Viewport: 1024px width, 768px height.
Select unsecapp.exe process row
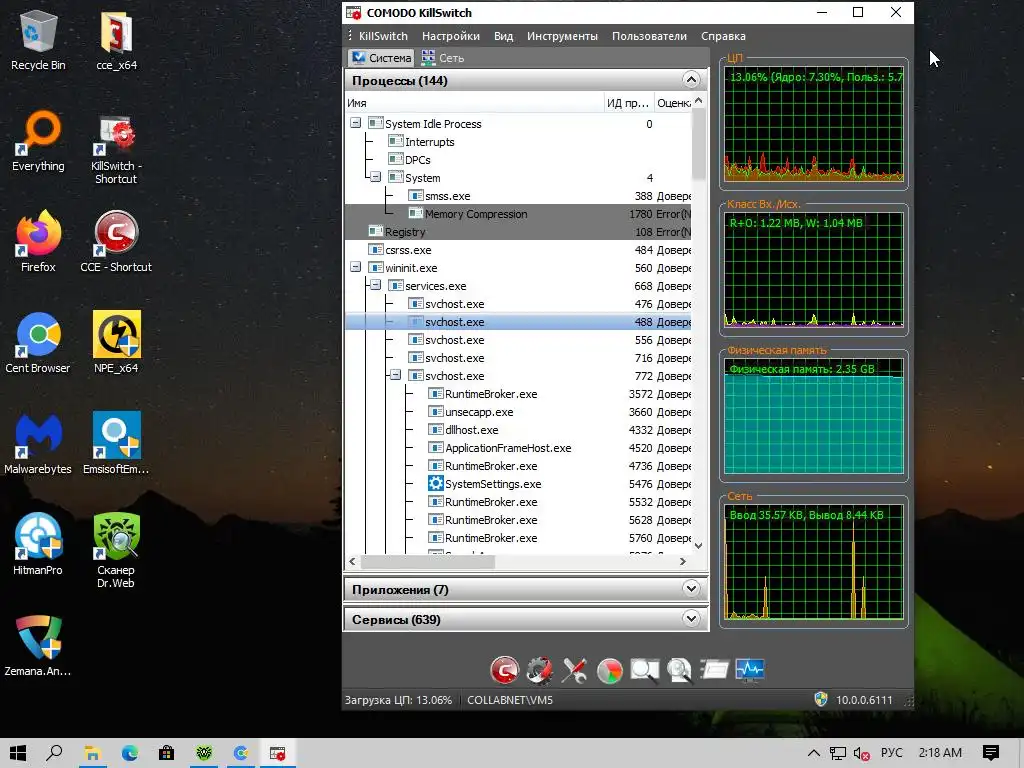(x=518, y=411)
